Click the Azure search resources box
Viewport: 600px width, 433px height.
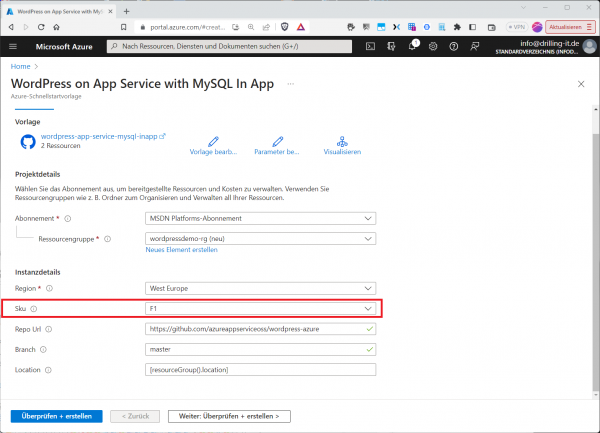229,46
